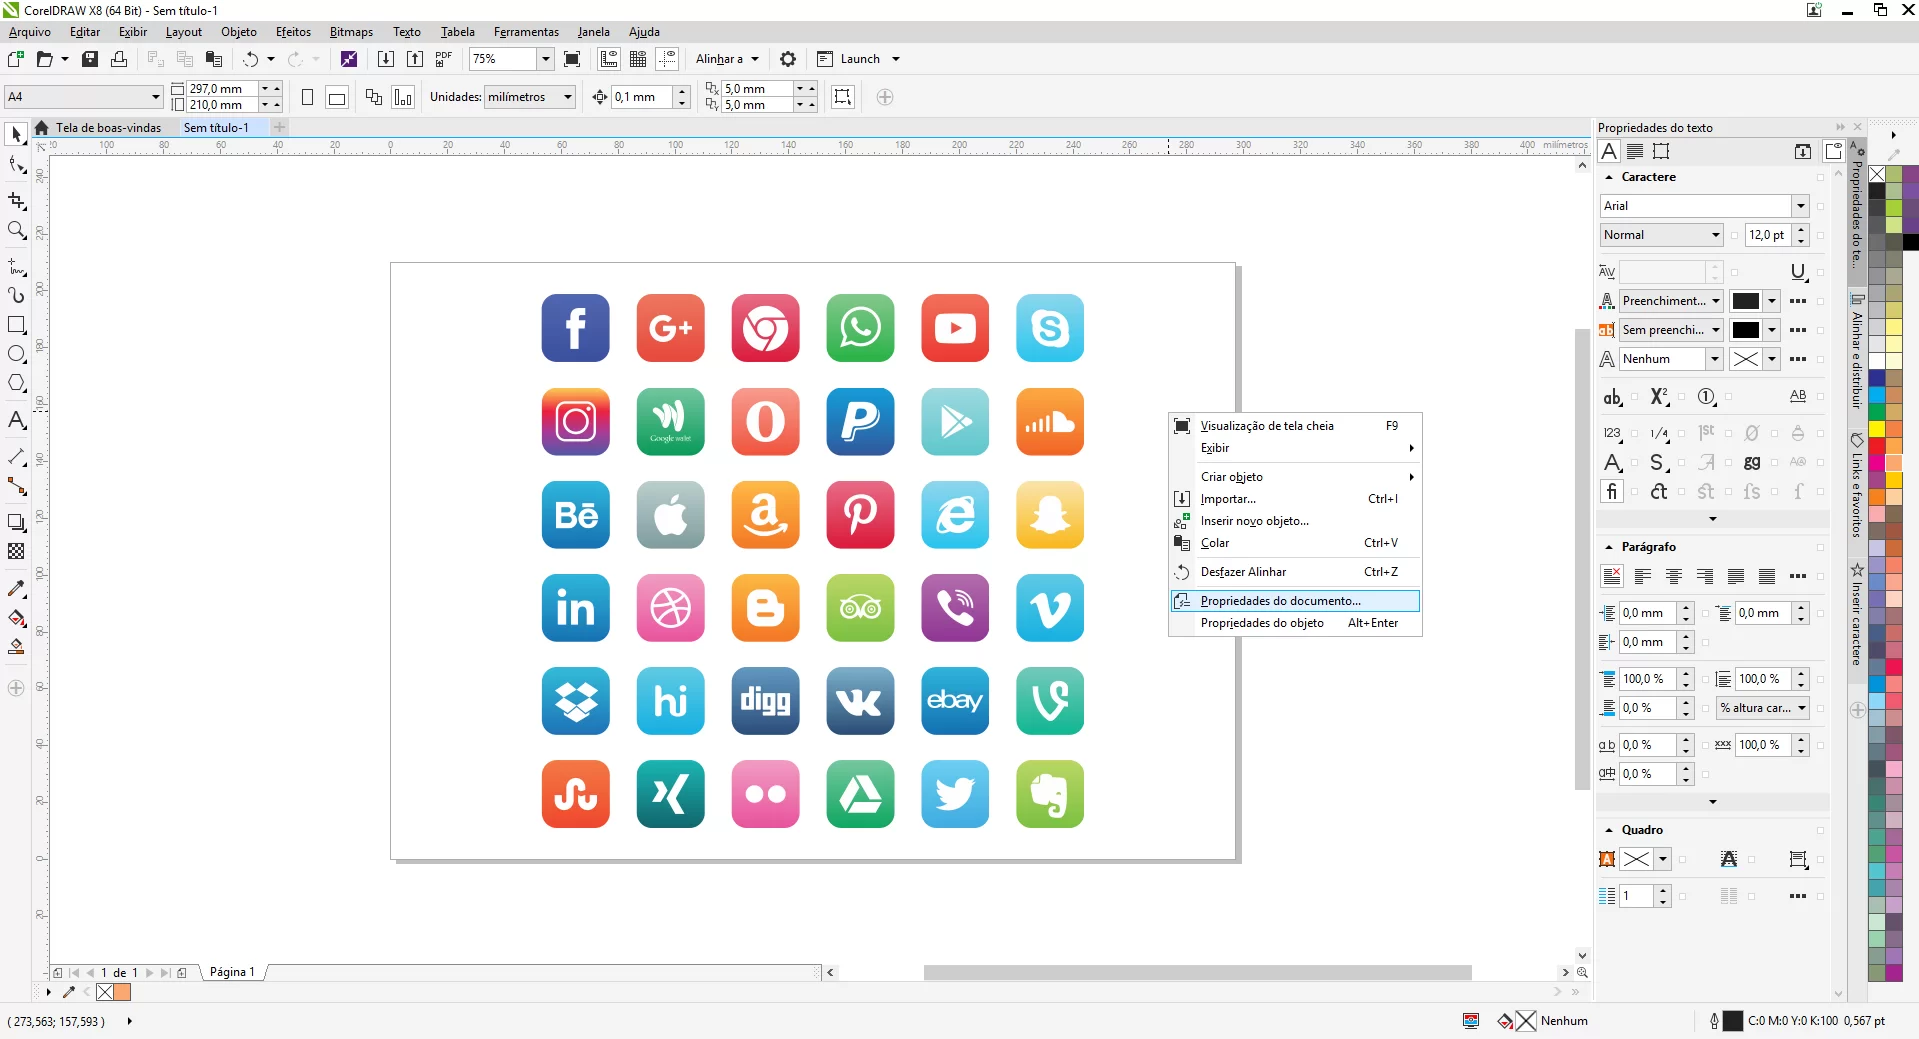Select the Polygon tool in the toolbox

(x=16, y=383)
